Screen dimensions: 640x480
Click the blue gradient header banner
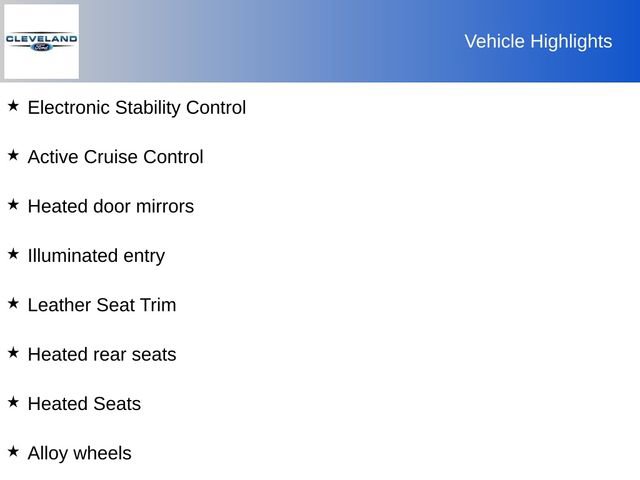coord(300,41)
